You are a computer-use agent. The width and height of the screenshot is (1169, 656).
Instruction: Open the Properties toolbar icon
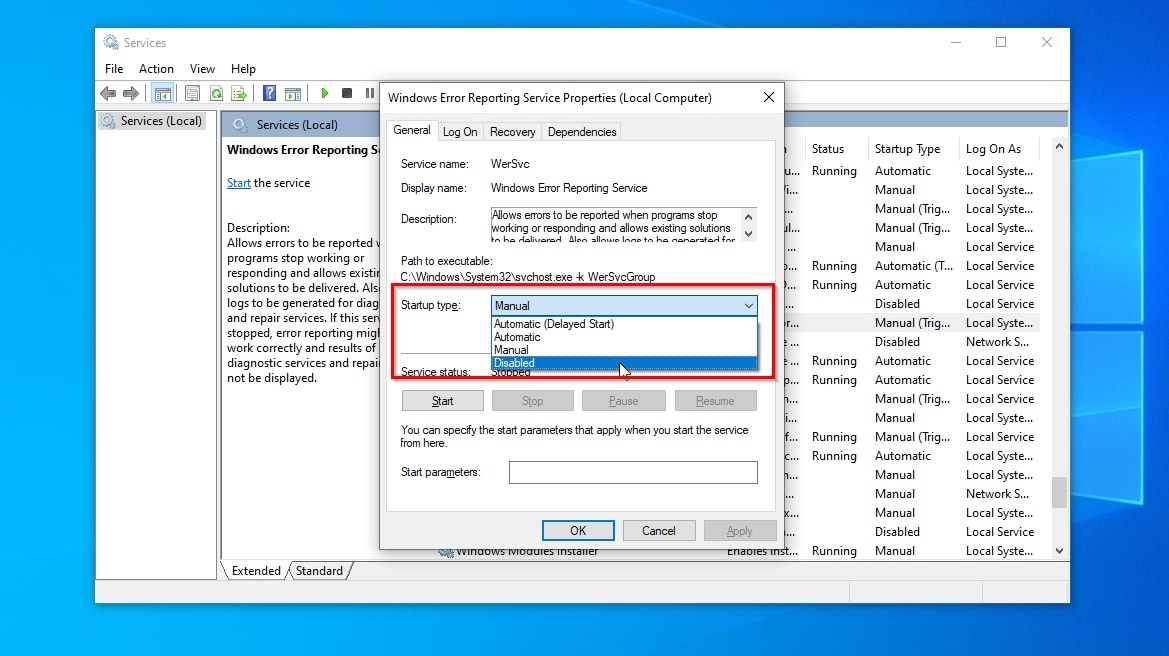click(192, 93)
